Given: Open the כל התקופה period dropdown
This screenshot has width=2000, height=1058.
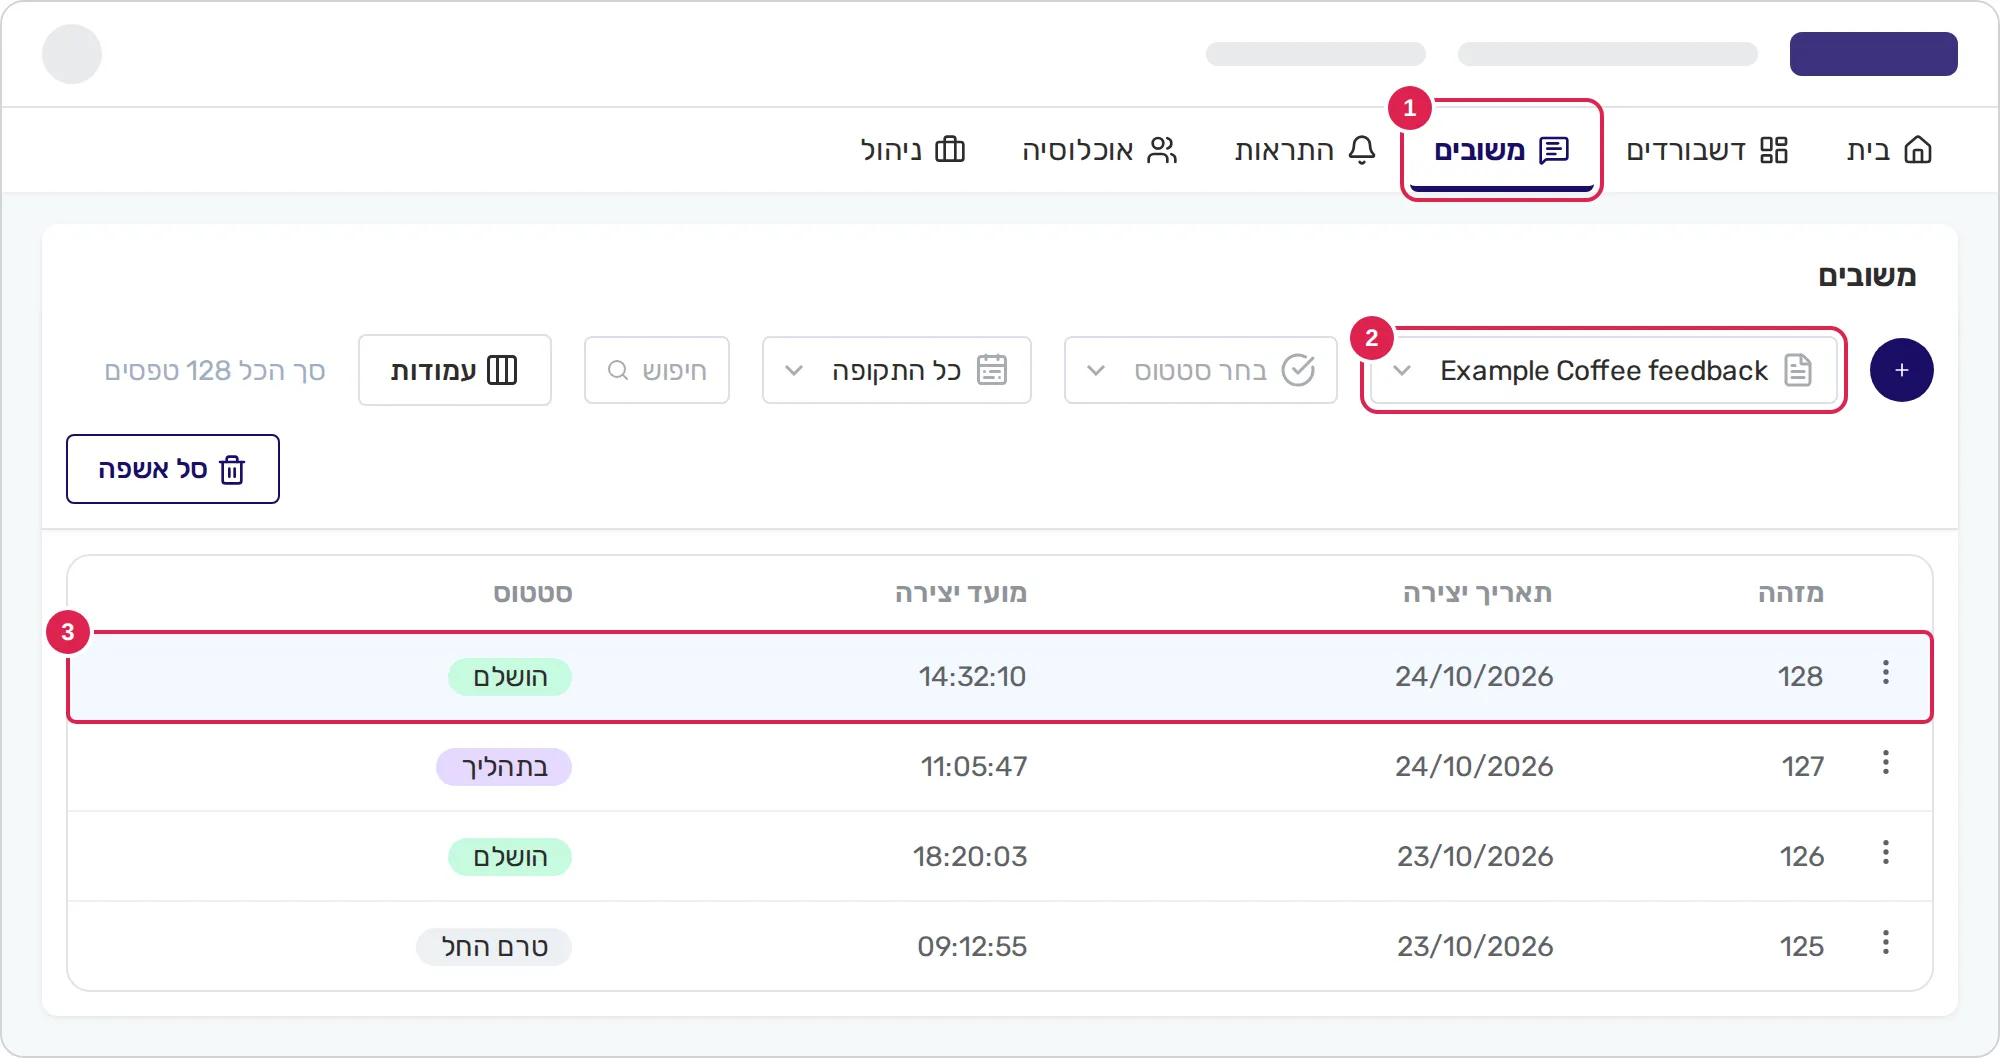Looking at the screenshot, I should pos(896,370).
